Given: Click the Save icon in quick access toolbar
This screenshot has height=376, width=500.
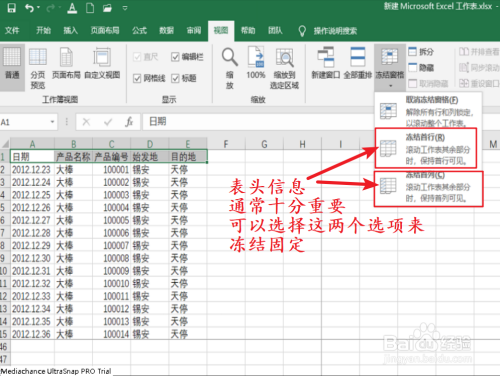Looking at the screenshot, I should coord(12,8).
